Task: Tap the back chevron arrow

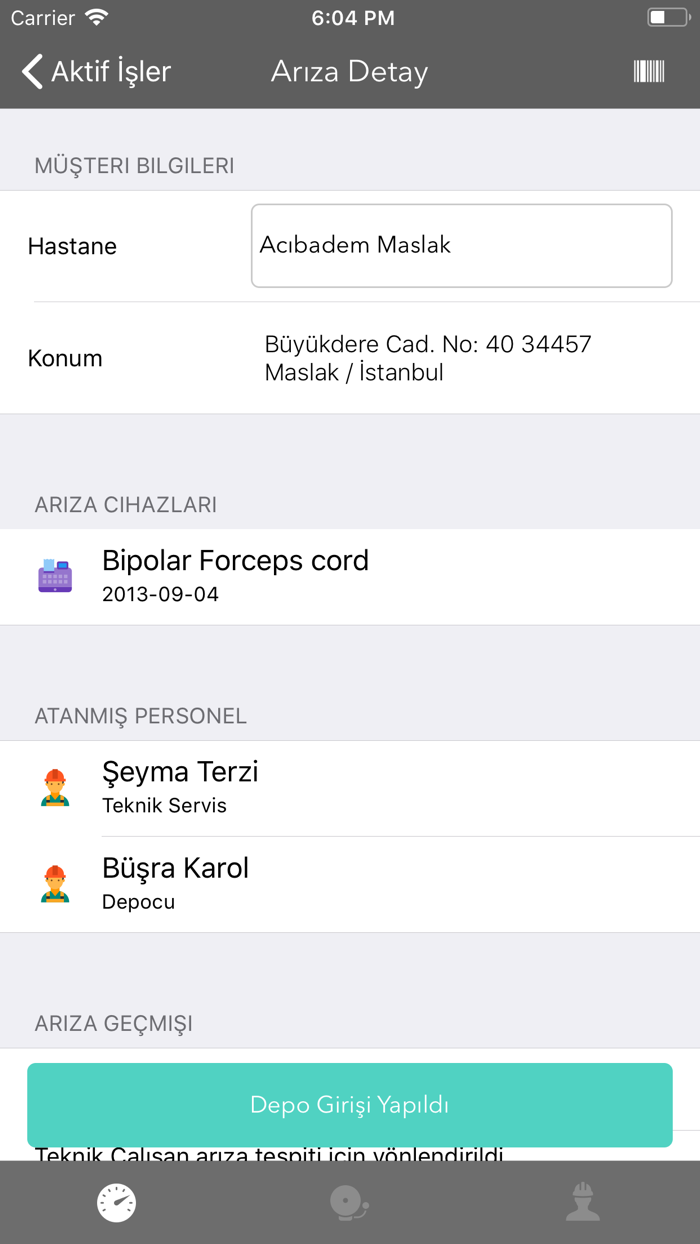Action: point(31,71)
